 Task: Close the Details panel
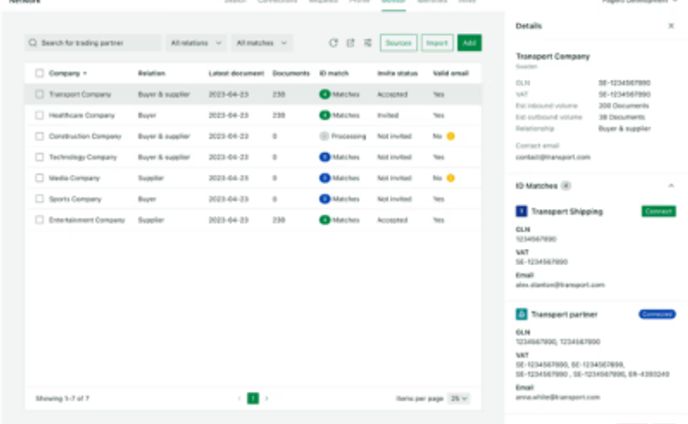pyautogui.click(x=670, y=25)
